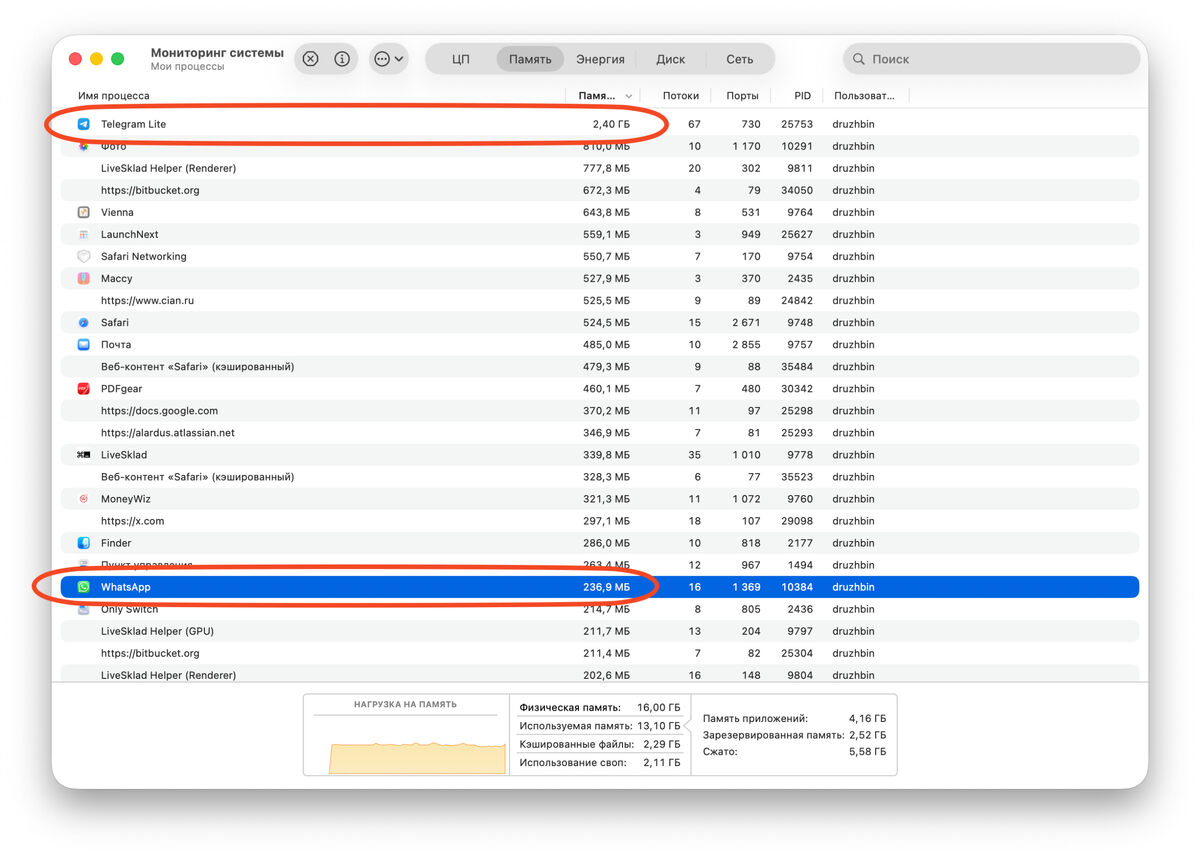Select the MoneyWiz process name

tap(126, 498)
